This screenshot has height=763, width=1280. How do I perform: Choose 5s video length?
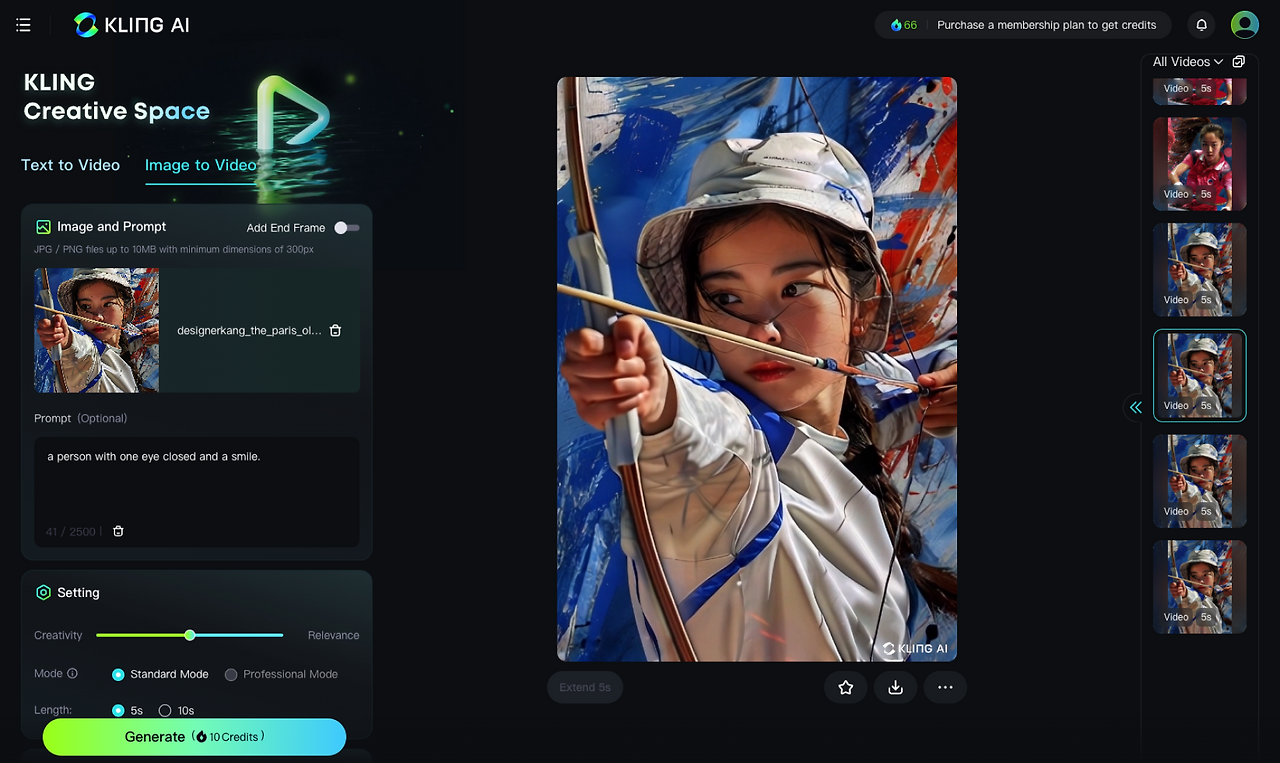(127, 711)
